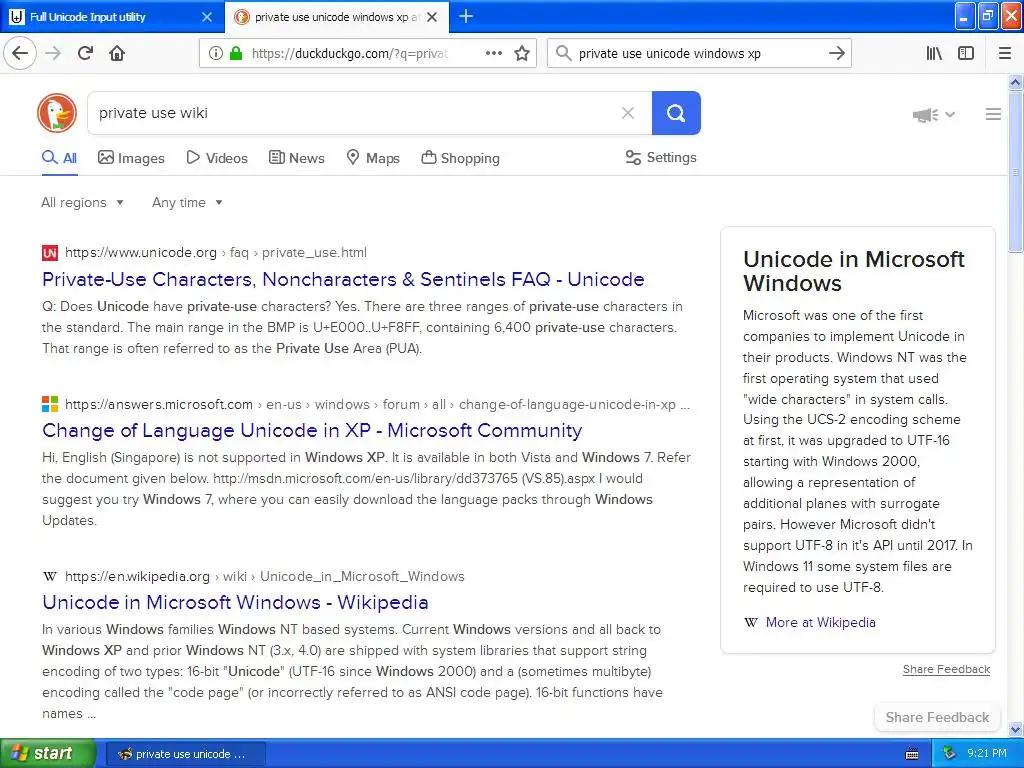Viewport: 1024px width, 768px height.
Task: Open More at Wikipedia link
Action: [820, 622]
